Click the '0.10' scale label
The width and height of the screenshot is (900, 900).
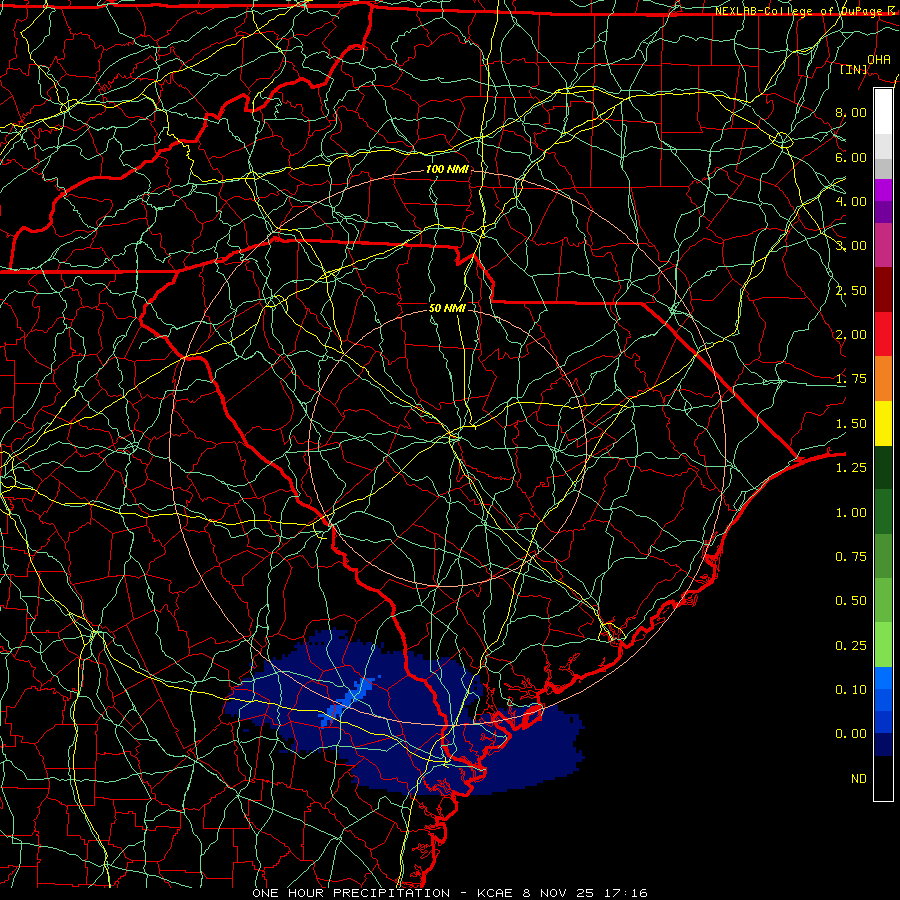coord(851,690)
